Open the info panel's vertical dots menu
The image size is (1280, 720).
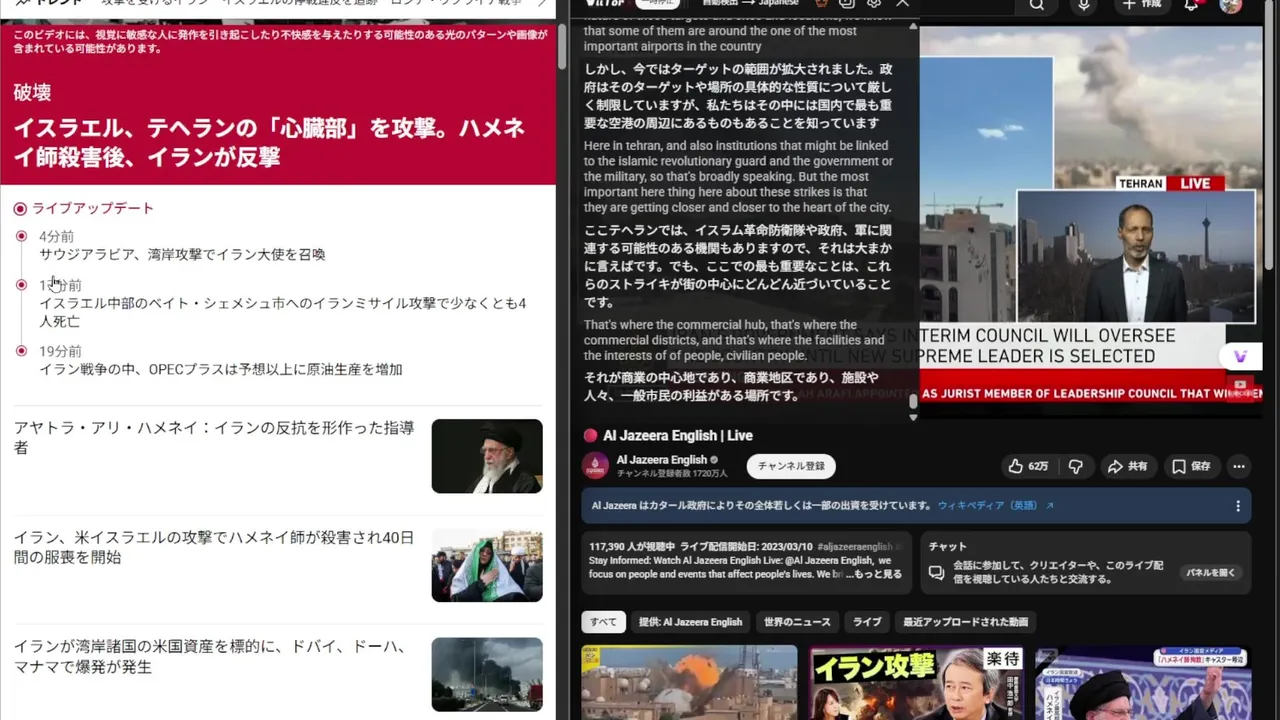tap(1237, 506)
